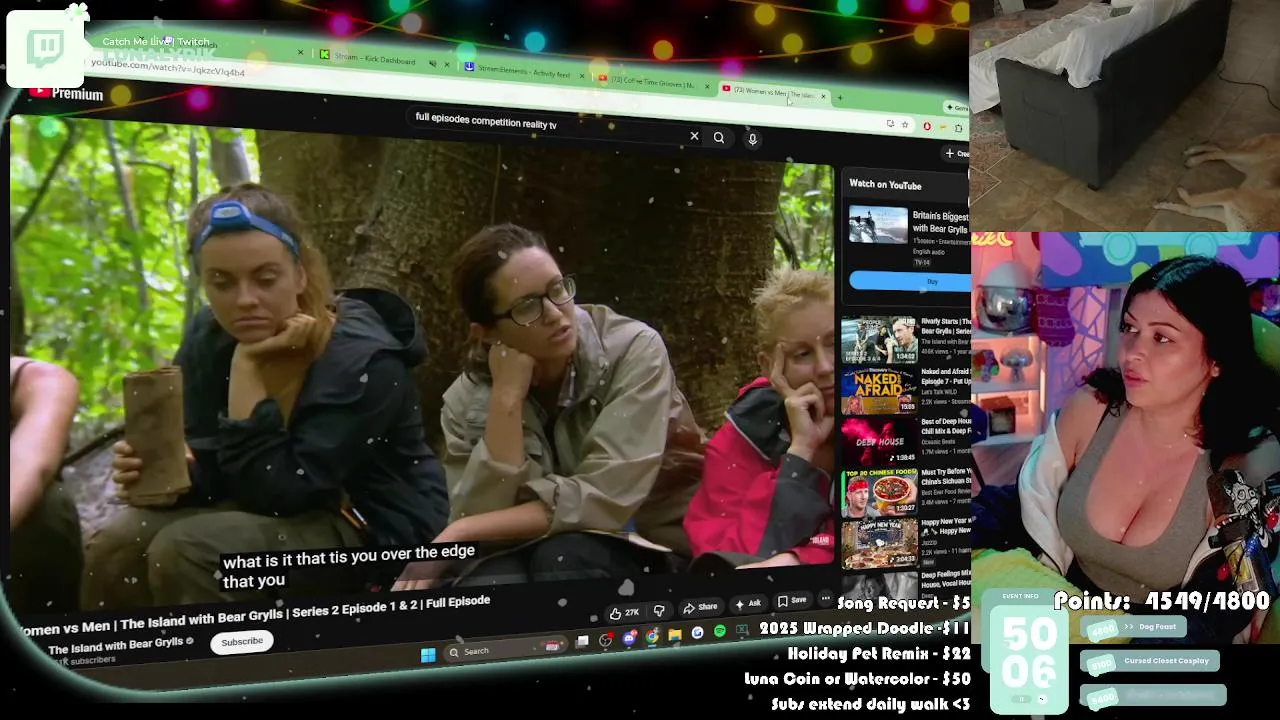Click the YouTube search magnifier button
Image resolution: width=1280 pixels, height=720 pixels.
point(718,138)
